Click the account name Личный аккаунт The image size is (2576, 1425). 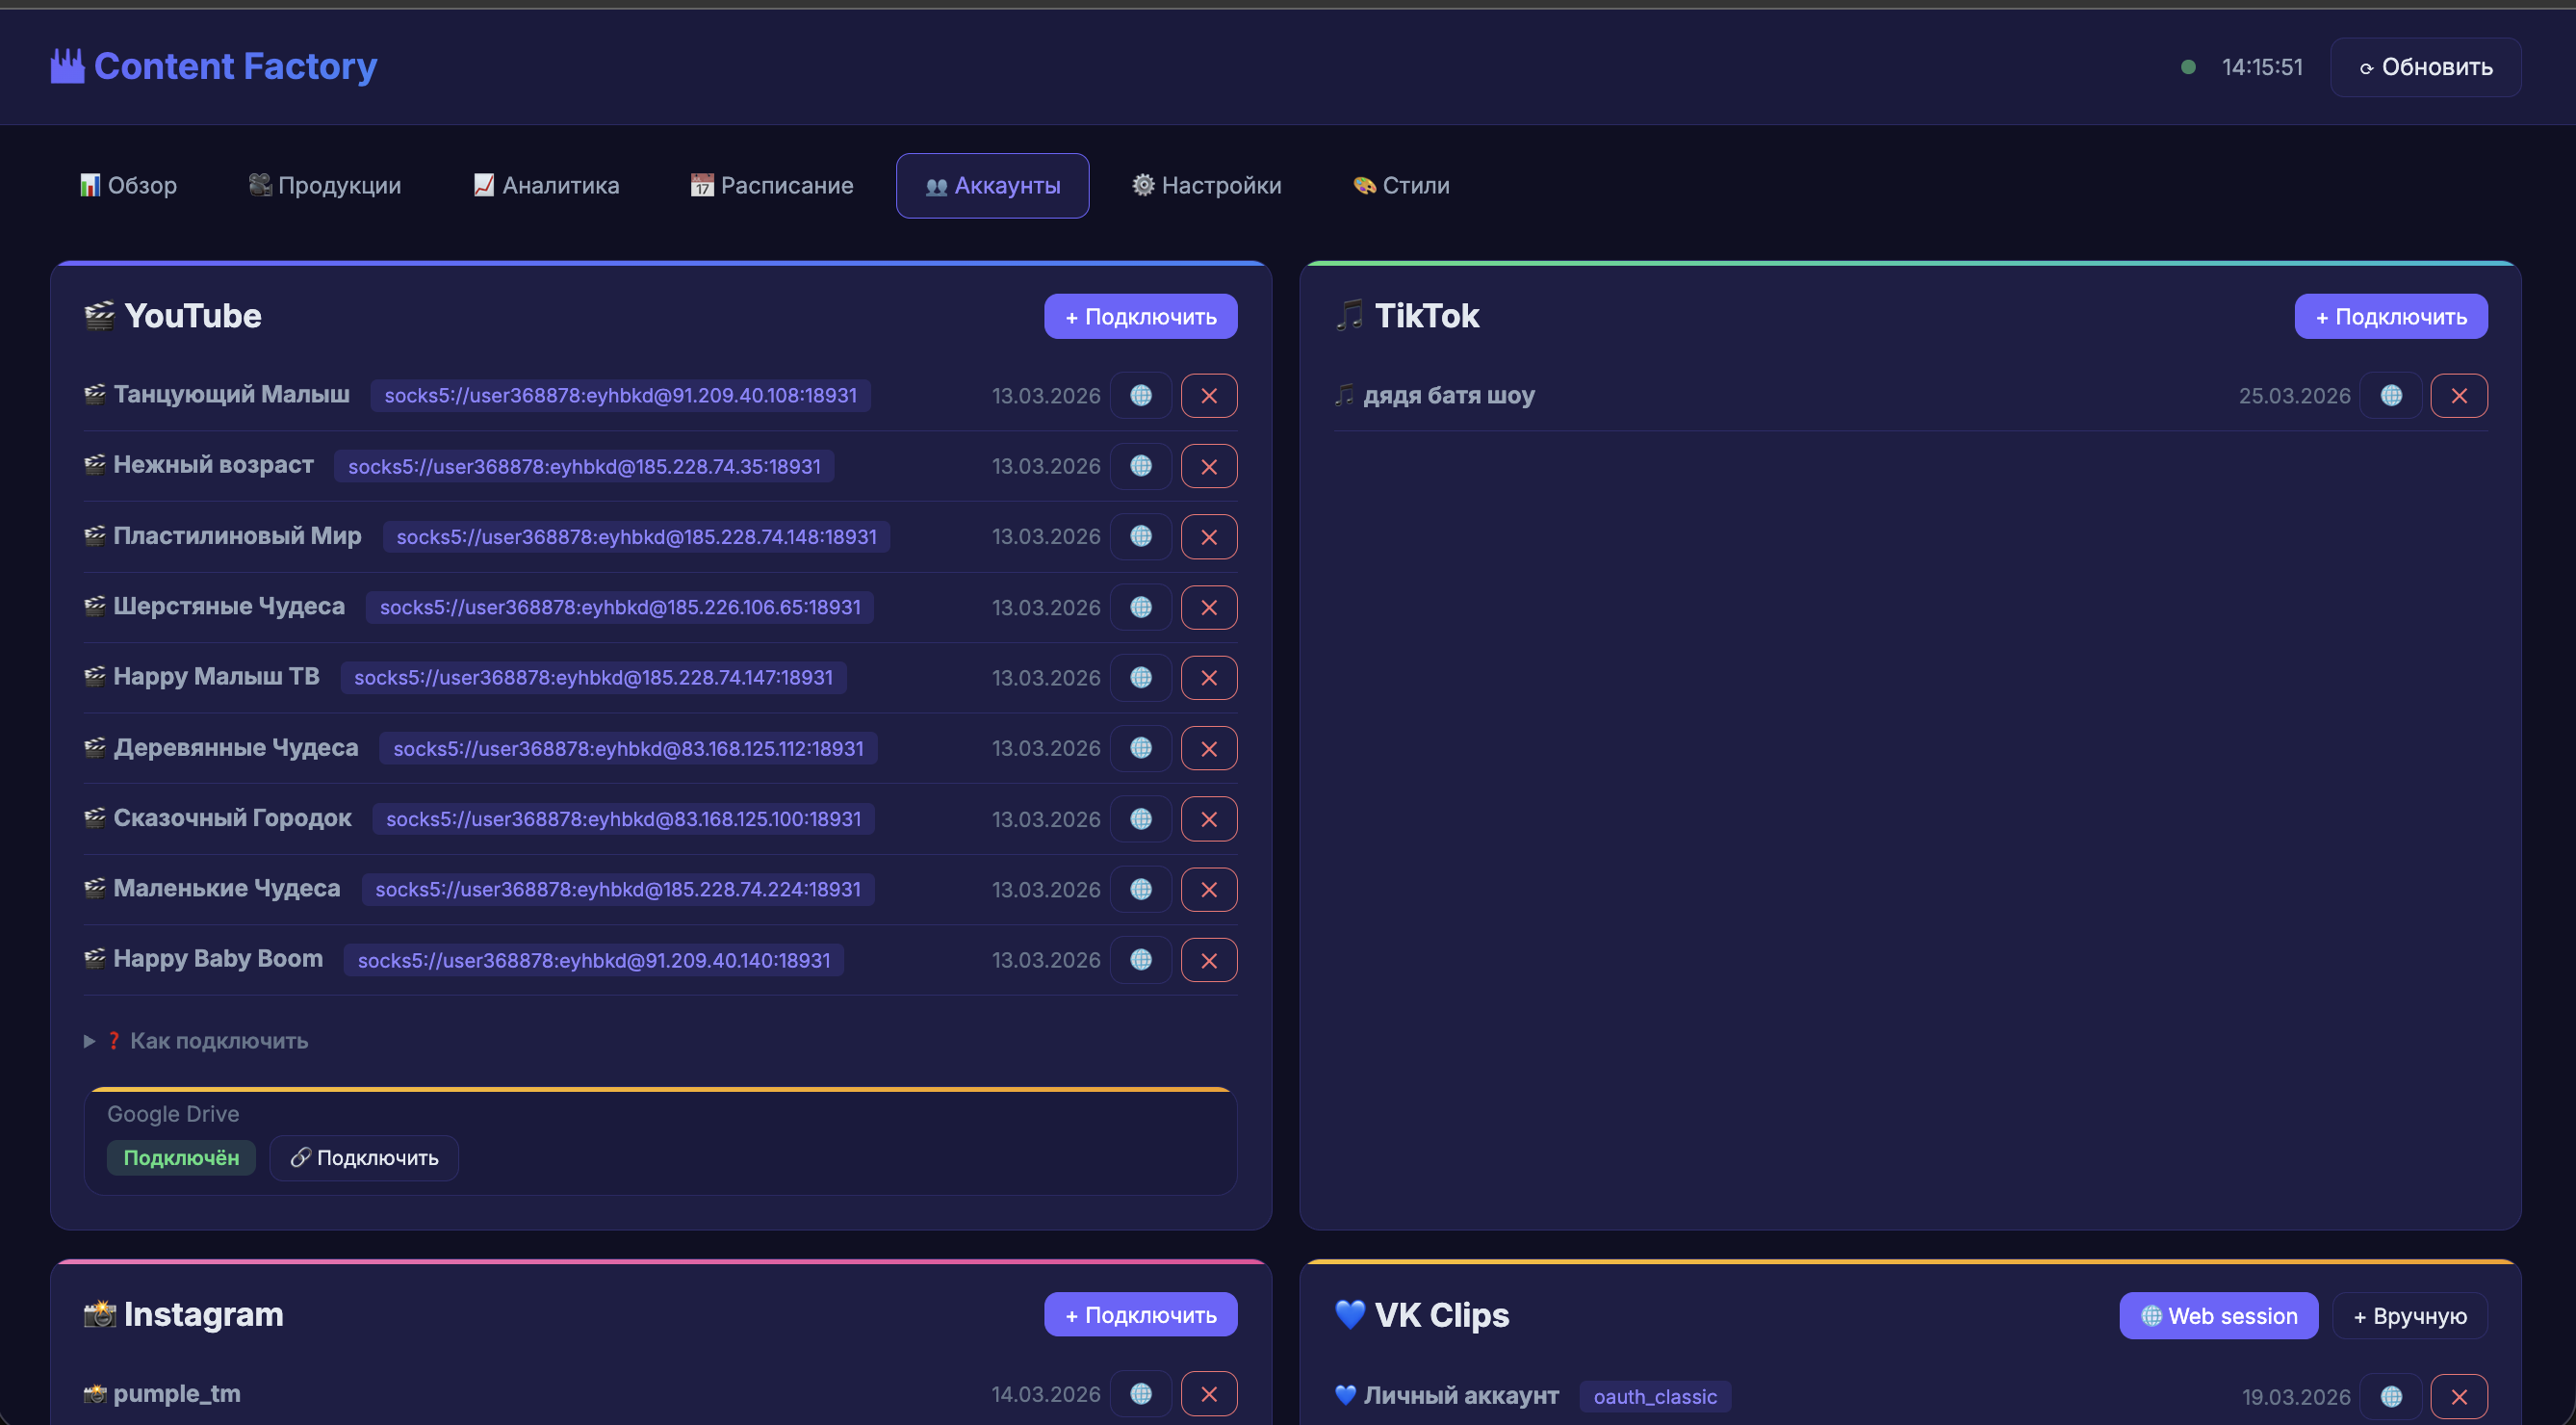click(1461, 1396)
